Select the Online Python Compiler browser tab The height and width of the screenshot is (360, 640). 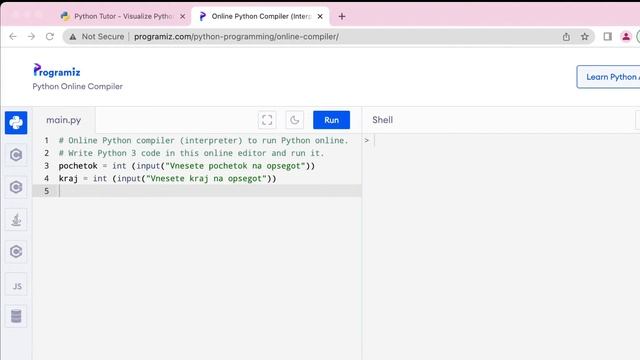260,16
